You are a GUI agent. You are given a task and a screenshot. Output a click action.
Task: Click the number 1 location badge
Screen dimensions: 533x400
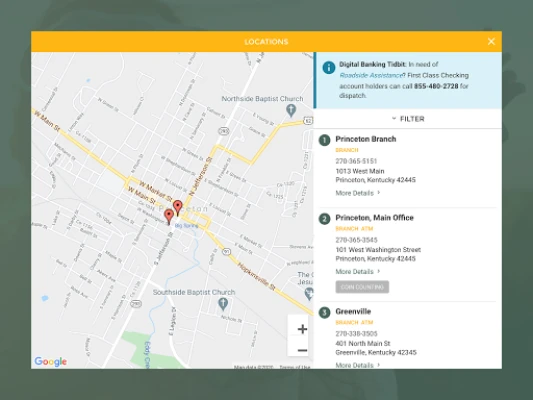coord(324,140)
